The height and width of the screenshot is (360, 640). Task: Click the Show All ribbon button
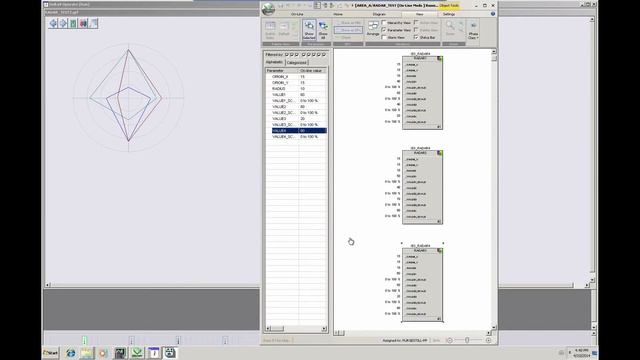323,30
